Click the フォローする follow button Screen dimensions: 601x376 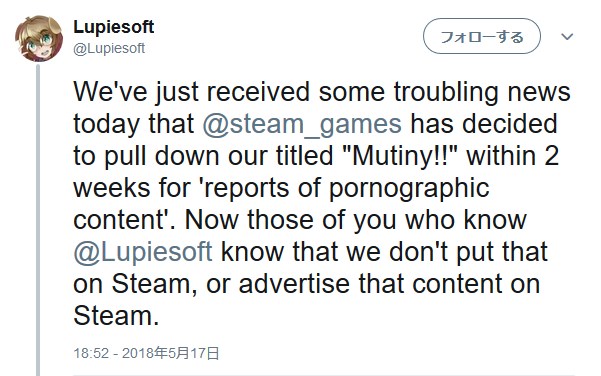coord(482,36)
